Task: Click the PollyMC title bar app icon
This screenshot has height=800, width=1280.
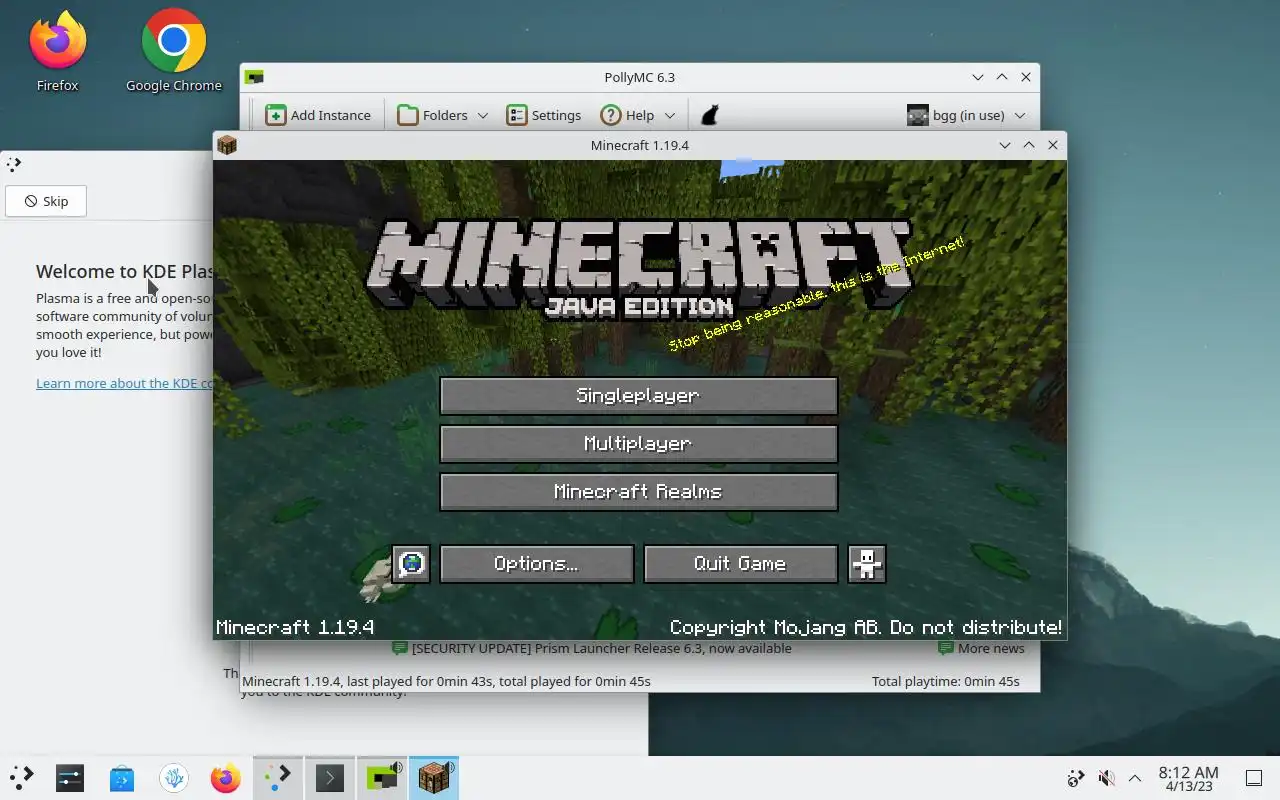Action: [x=254, y=77]
